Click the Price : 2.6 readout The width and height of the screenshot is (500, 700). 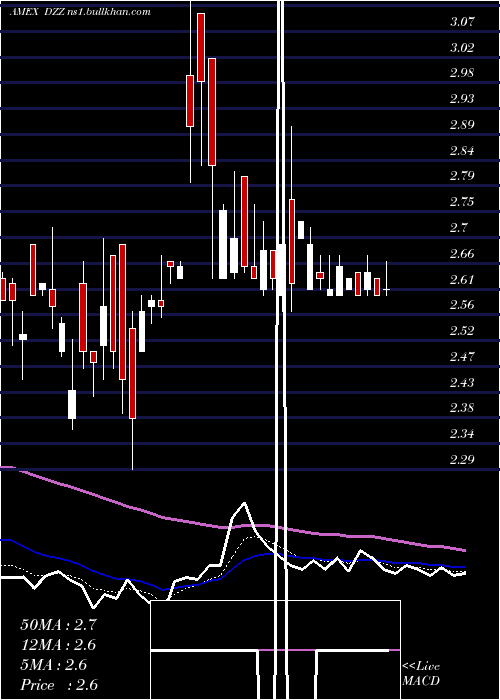[59, 685]
